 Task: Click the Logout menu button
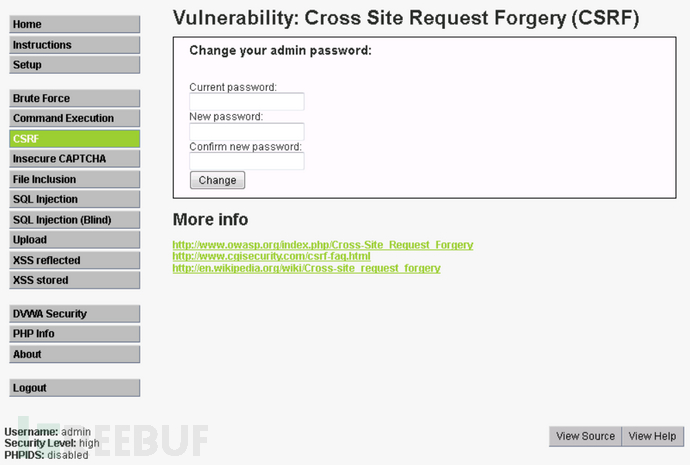click(x=74, y=388)
